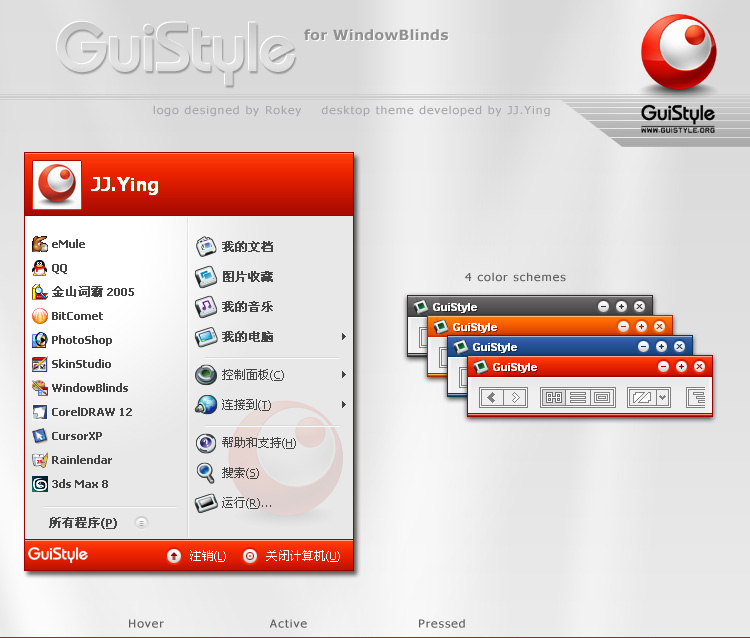Minimize the red GuiStyle window
Image resolution: width=750 pixels, height=638 pixels.
pos(663,367)
